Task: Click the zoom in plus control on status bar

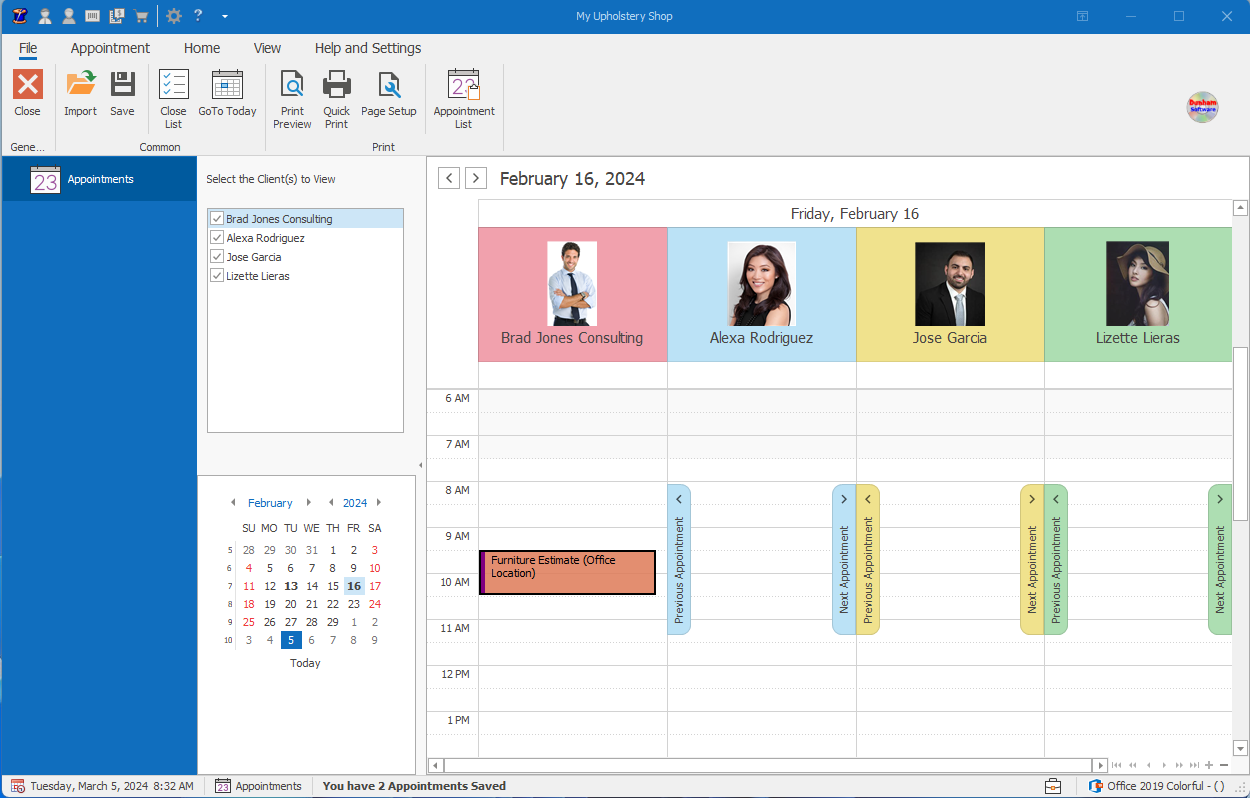Action: pos(1207,765)
